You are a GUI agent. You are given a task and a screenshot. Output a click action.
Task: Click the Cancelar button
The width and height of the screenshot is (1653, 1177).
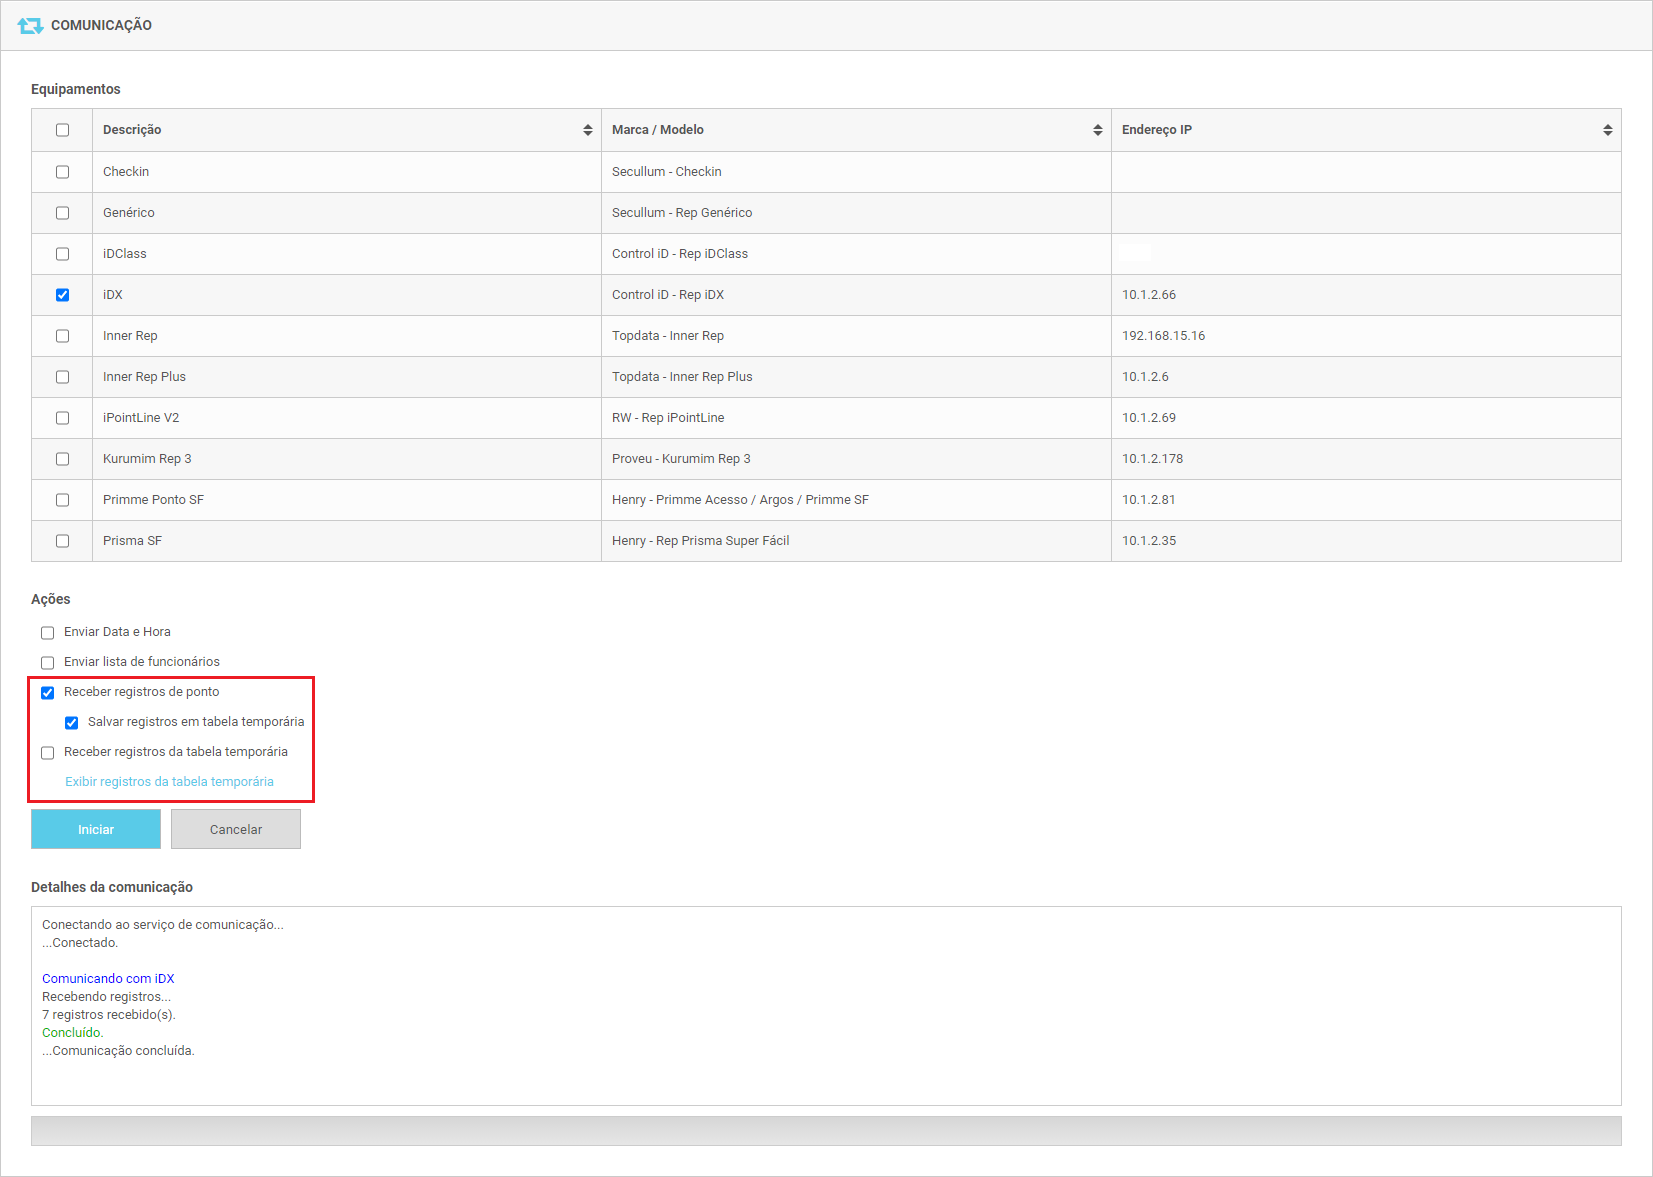pyautogui.click(x=236, y=829)
